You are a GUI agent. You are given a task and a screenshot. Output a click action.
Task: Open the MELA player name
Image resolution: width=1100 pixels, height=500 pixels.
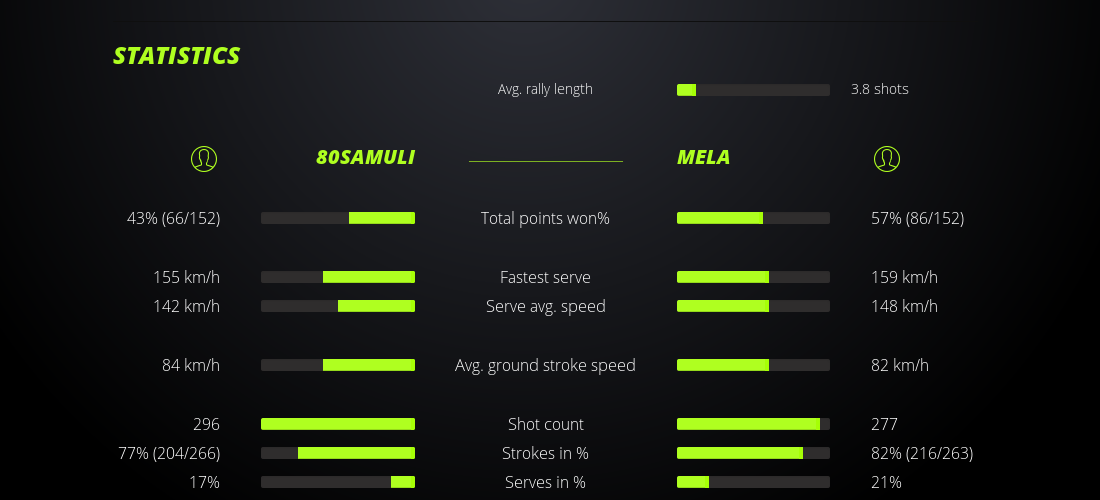[703, 157]
